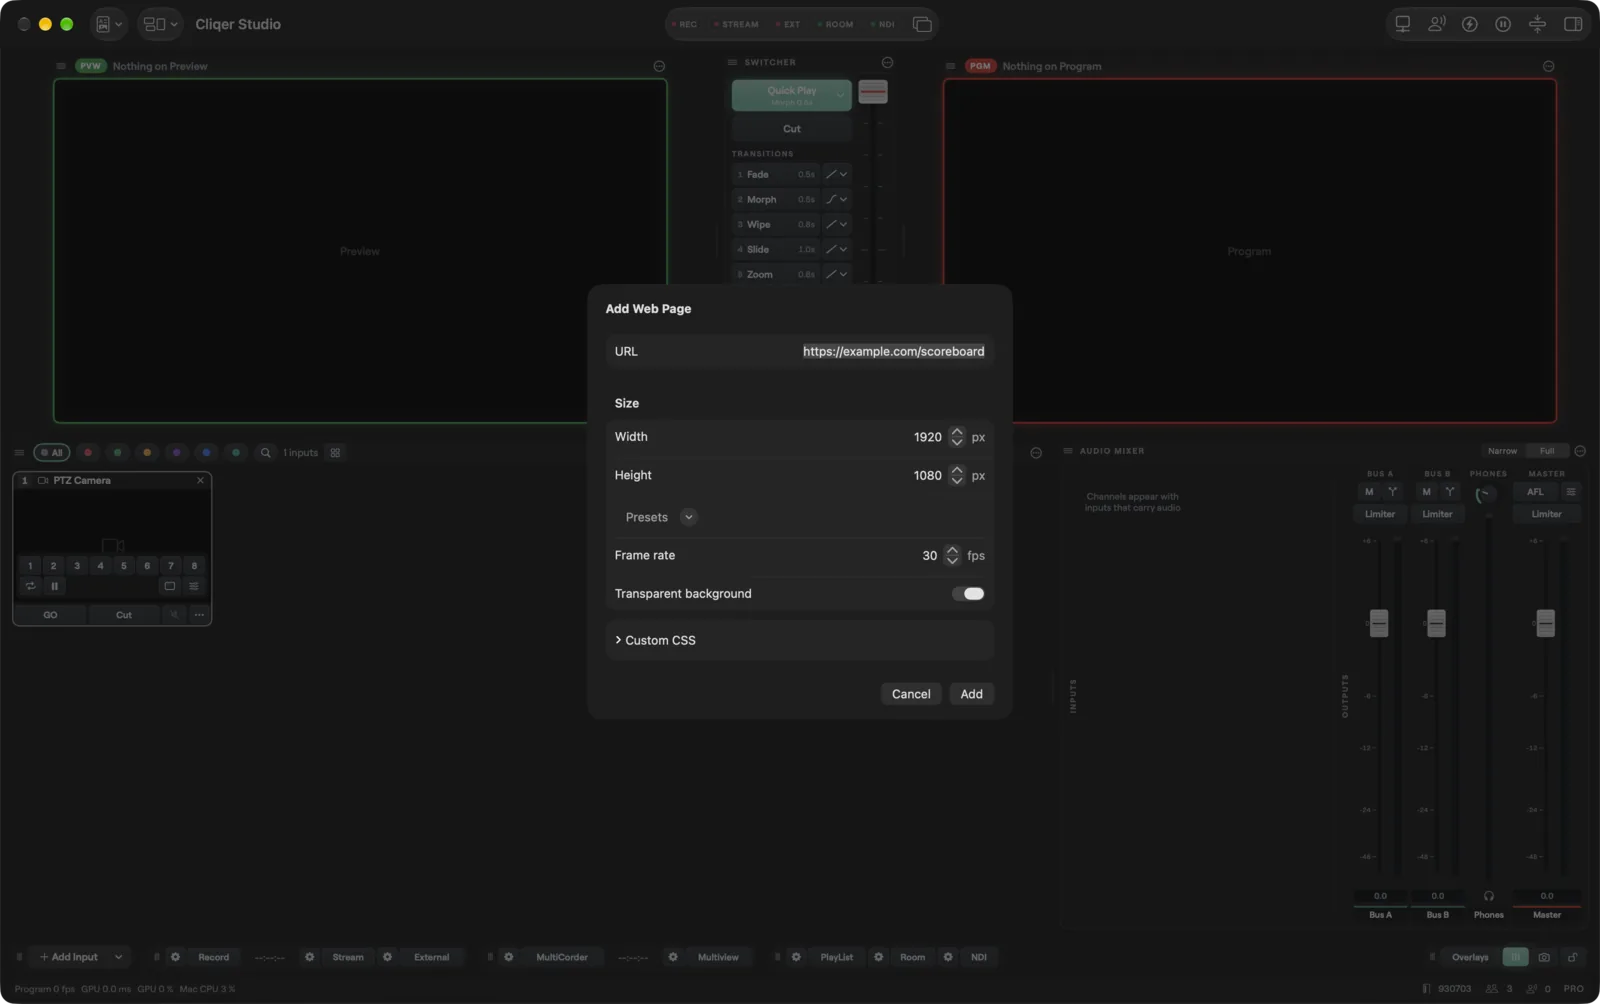Open MultiCorder settings gear
The width and height of the screenshot is (1600, 1004).
point(509,957)
